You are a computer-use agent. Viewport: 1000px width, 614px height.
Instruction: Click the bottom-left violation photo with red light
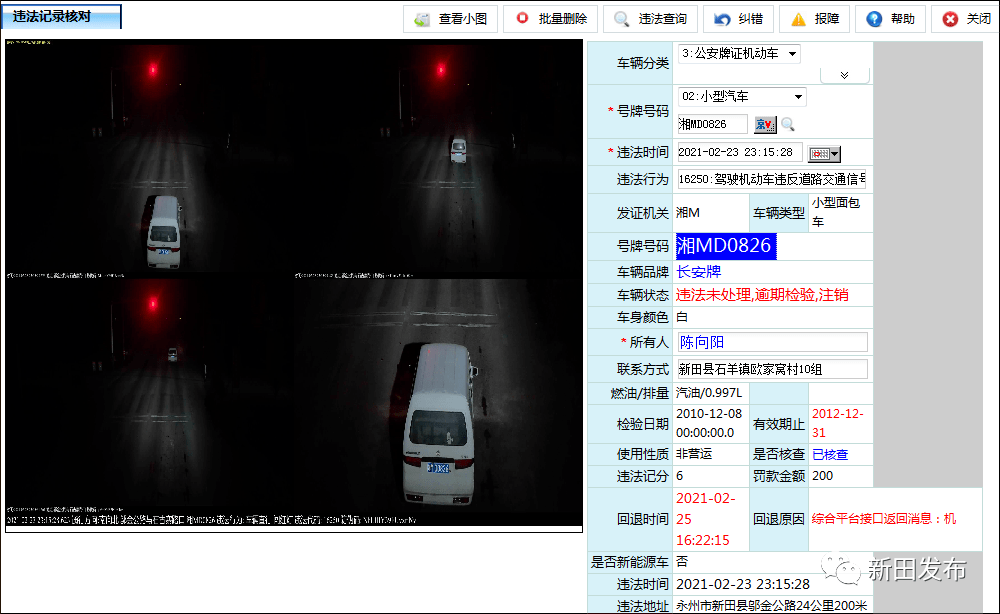[x=148, y=395]
